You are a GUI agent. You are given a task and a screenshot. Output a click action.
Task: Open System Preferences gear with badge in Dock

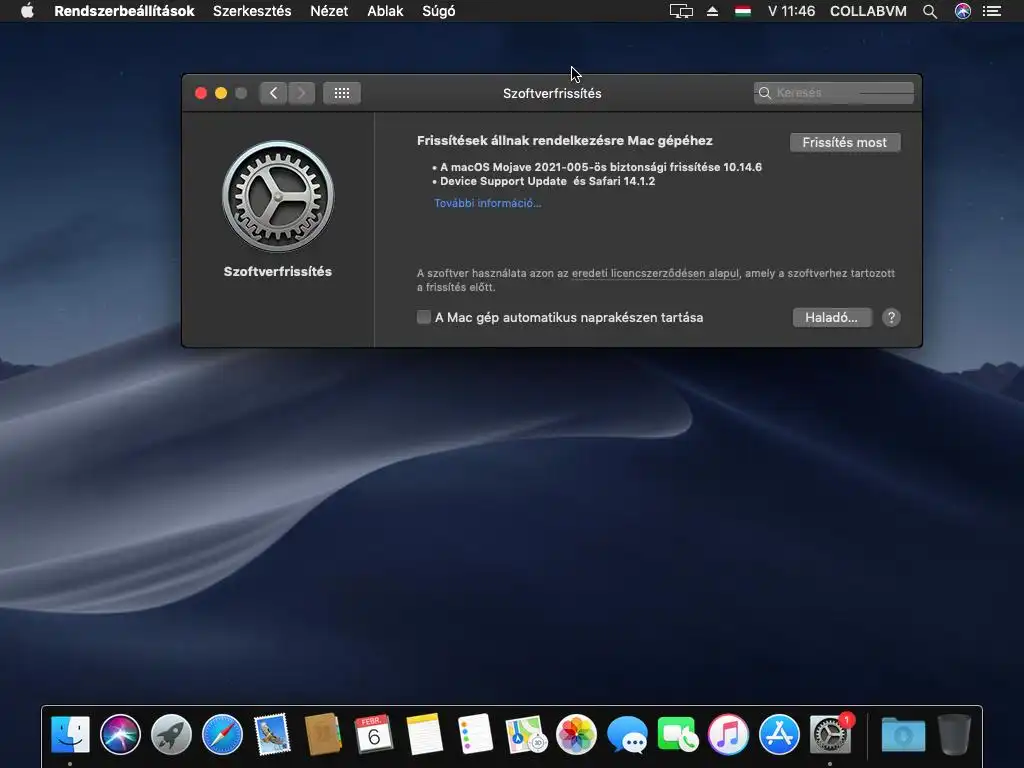830,735
